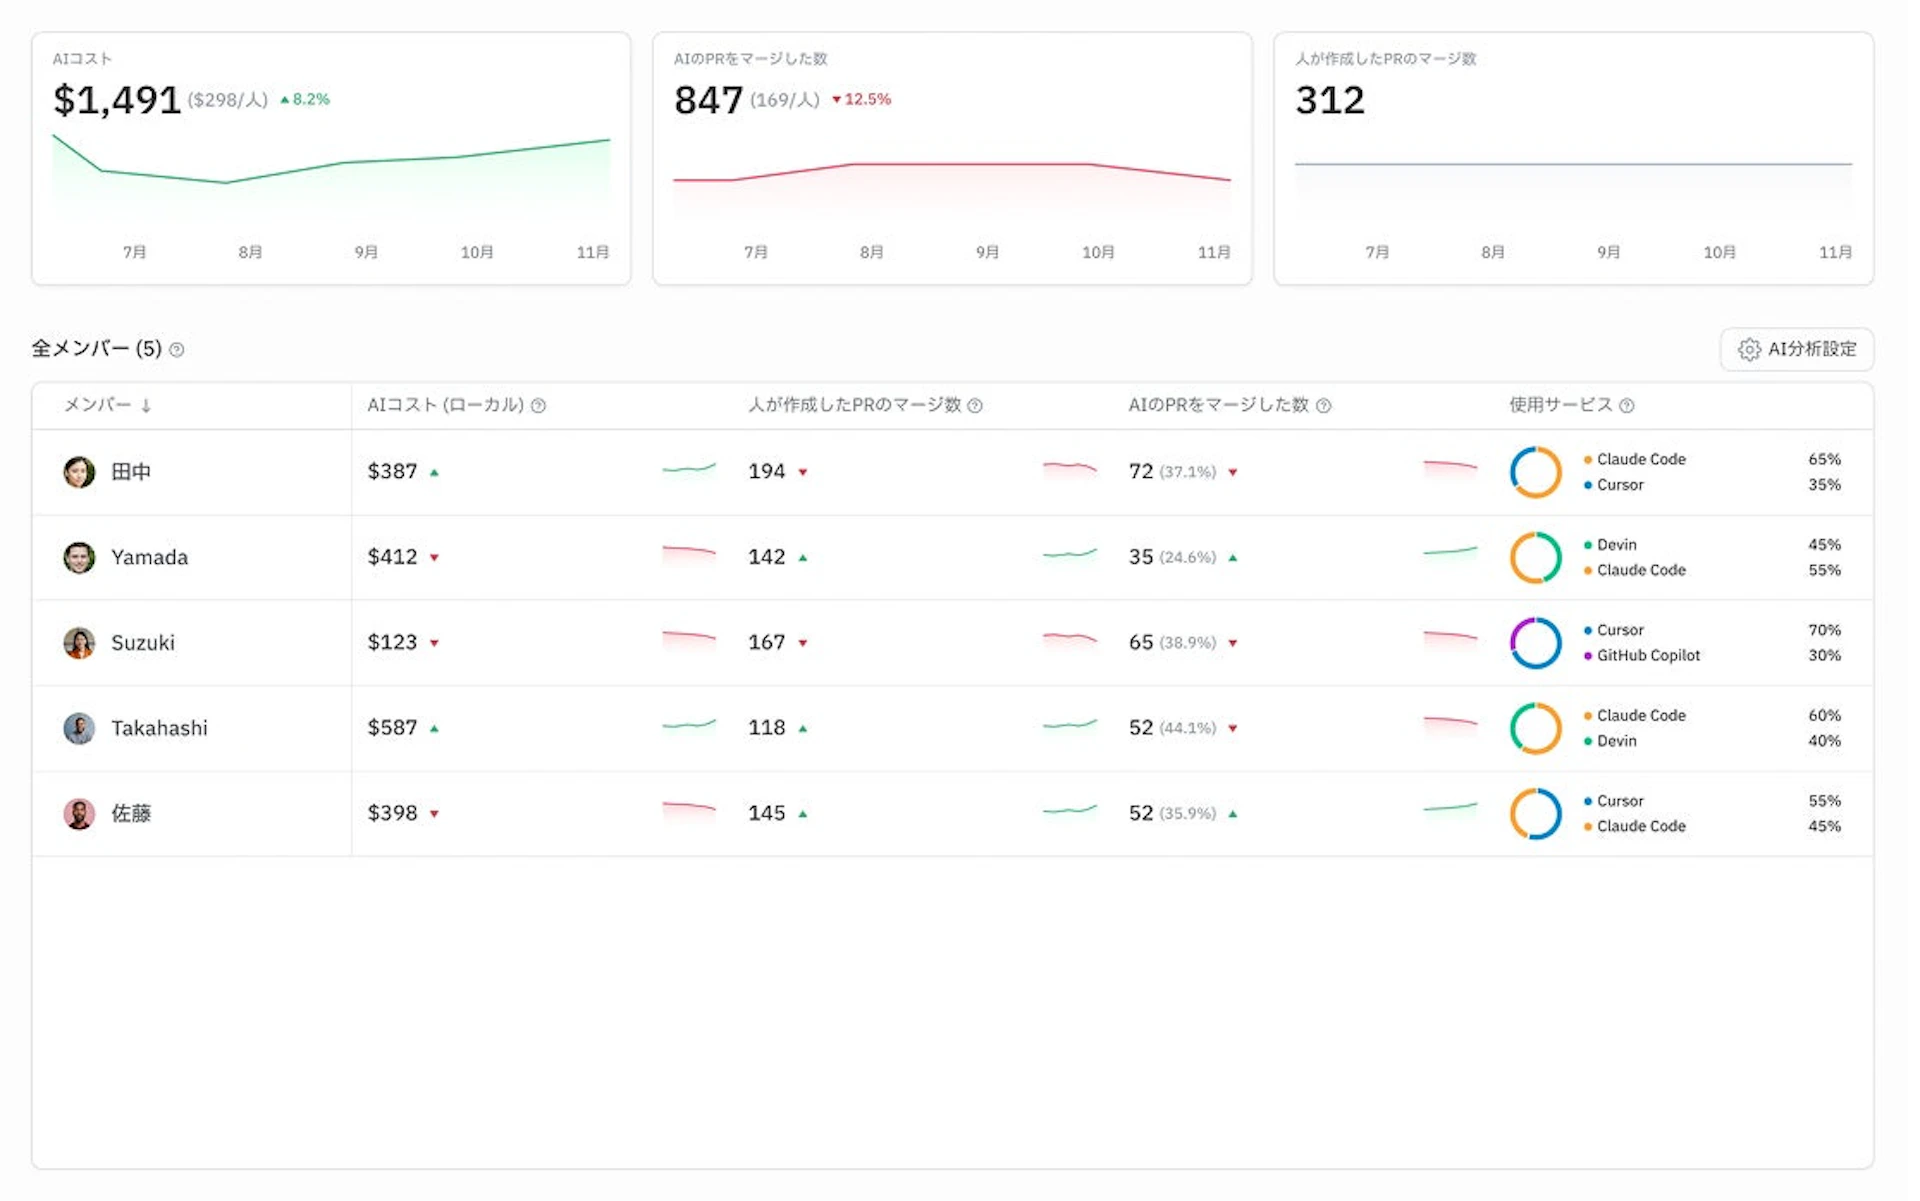
Task: Click the sort arrow next to メンバー header
Action: tap(146, 406)
